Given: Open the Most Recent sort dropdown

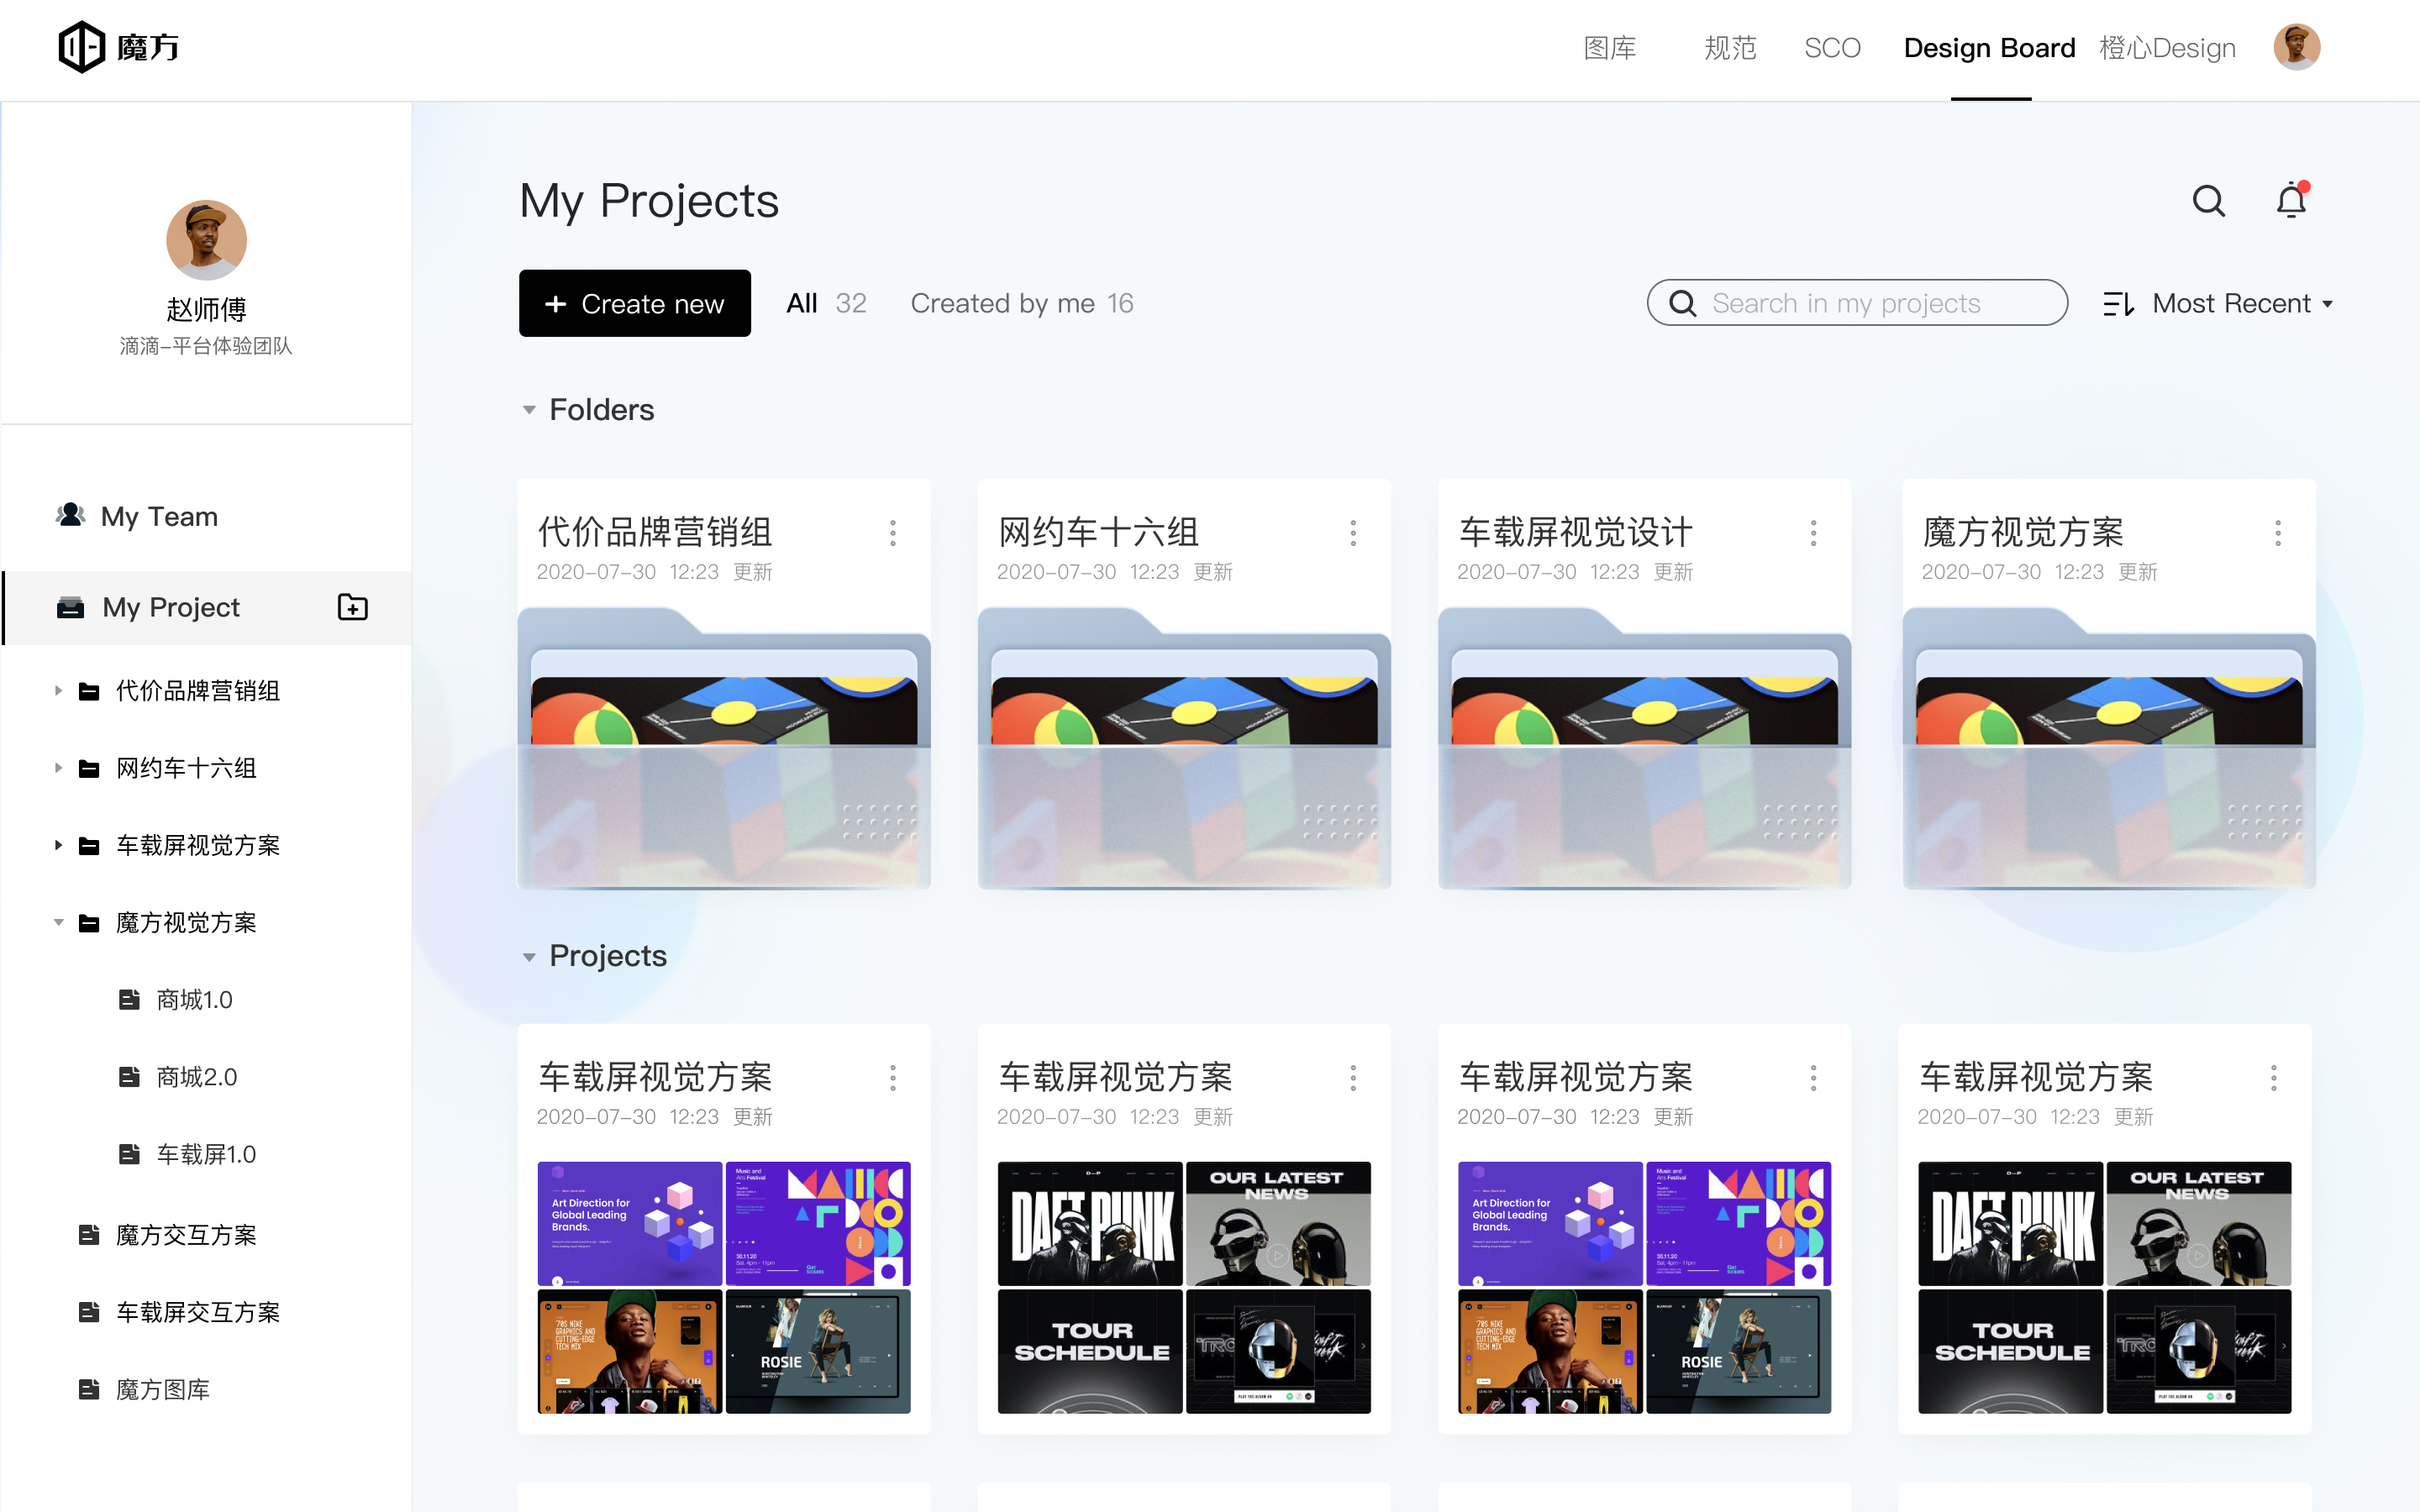Looking at the screenshot, I should click(x=2243, y=304).
